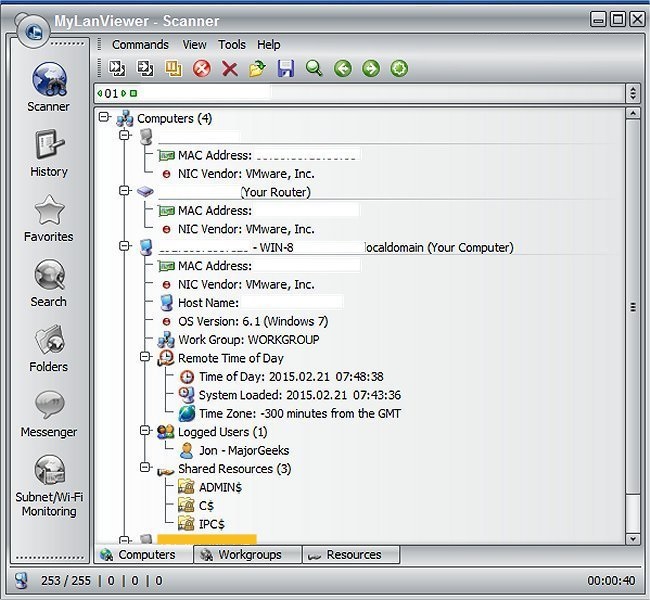
Task: Click the red X delete toolbar icon
Action: coord(229,69)
